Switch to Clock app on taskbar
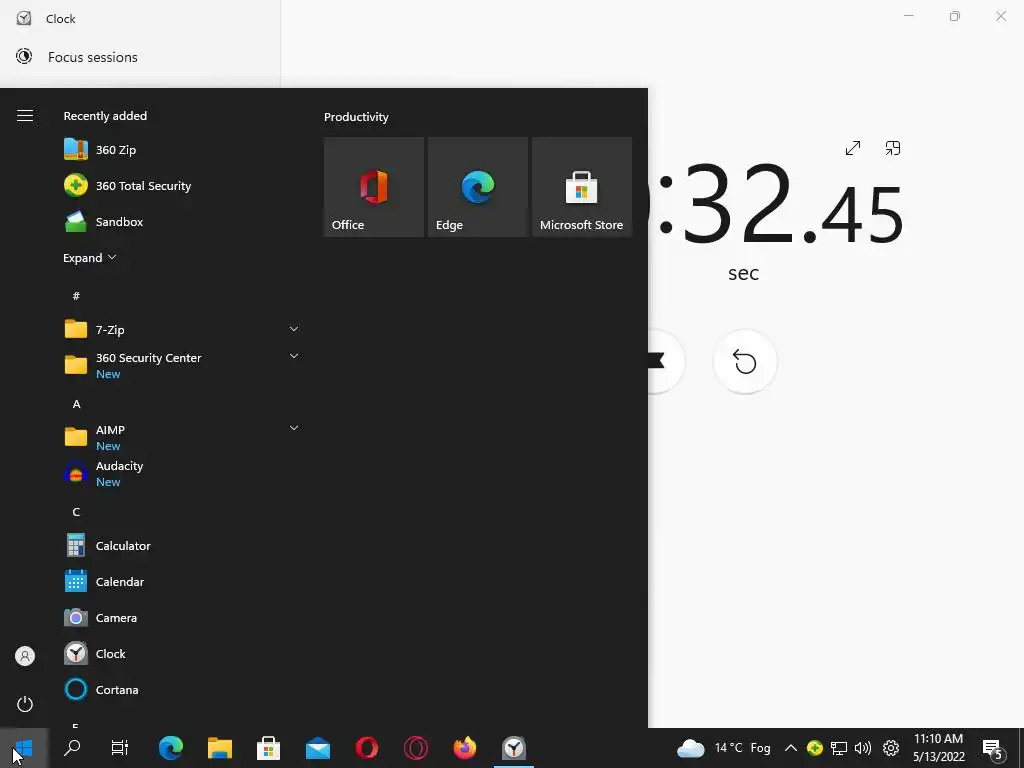This screenshot has height=768, width=1024. tap(514, 748)
